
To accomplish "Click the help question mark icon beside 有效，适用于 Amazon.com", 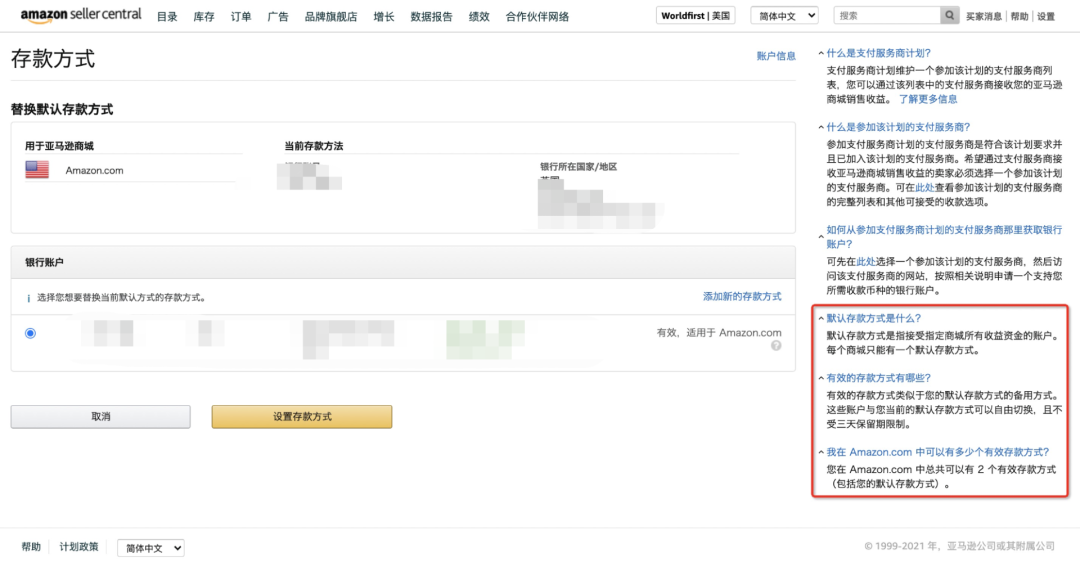I will pos(776,346).
